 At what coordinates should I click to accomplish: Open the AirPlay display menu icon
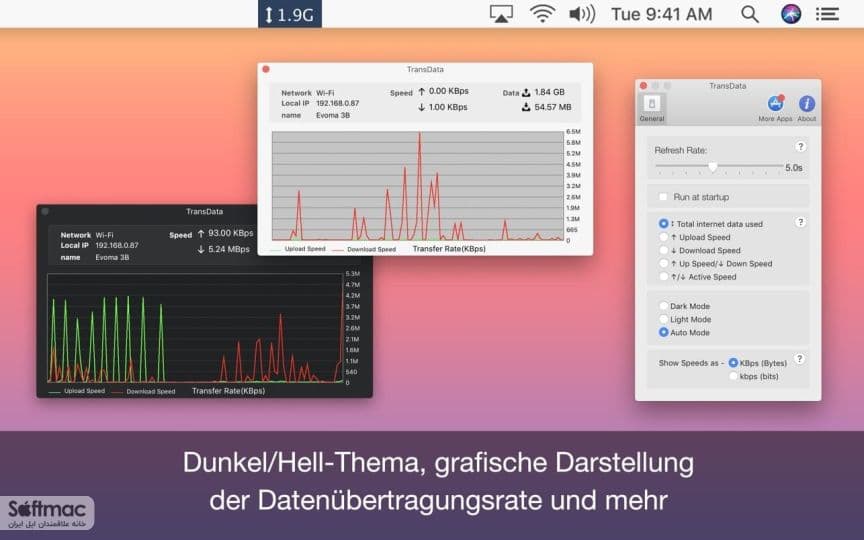501,14
